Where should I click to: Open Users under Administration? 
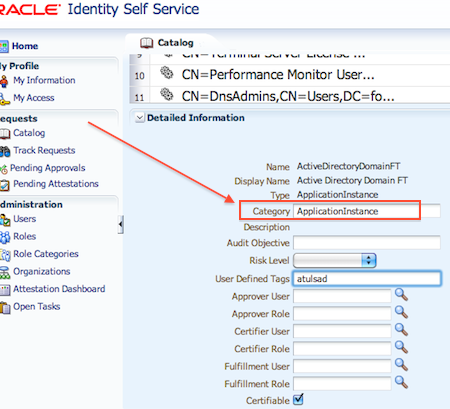pyautogui.click(x=25, y=219)
